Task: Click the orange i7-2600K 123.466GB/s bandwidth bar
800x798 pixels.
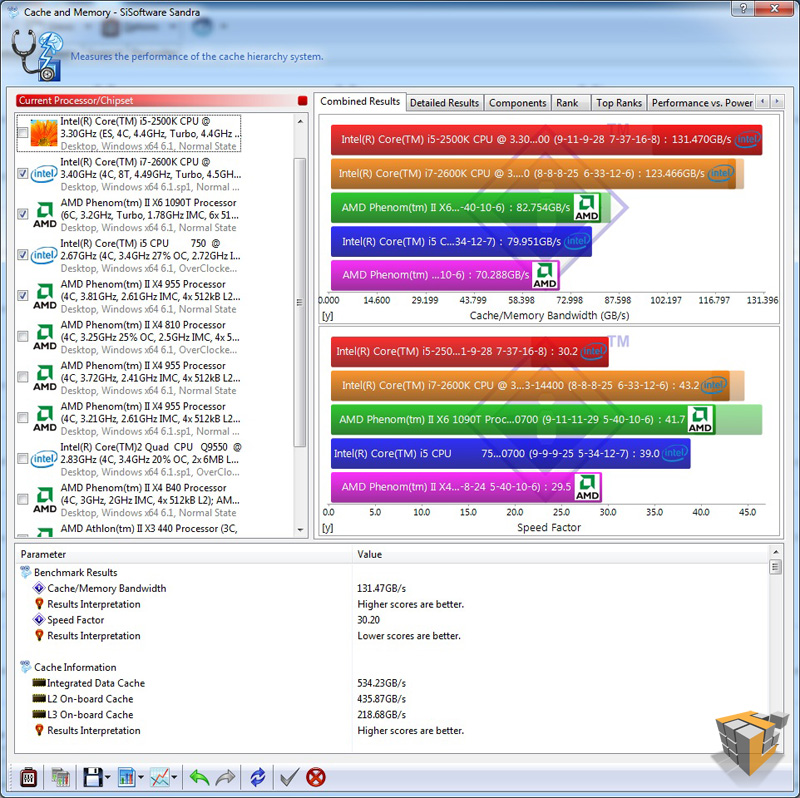Action: tap(533, 173)
